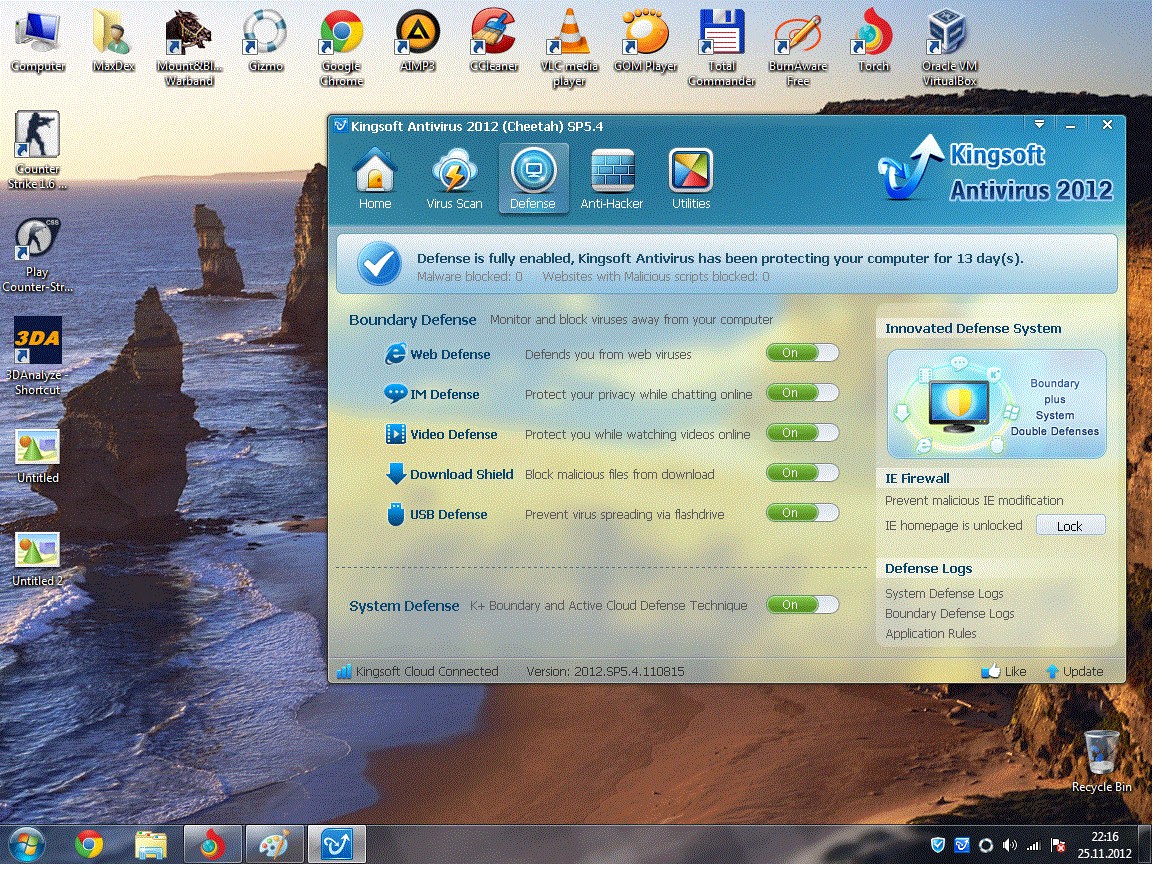Click the Kingsoft Antivirus taskbar button
This screenshot has width=1176, height=884.
click(x=336, y=845)
